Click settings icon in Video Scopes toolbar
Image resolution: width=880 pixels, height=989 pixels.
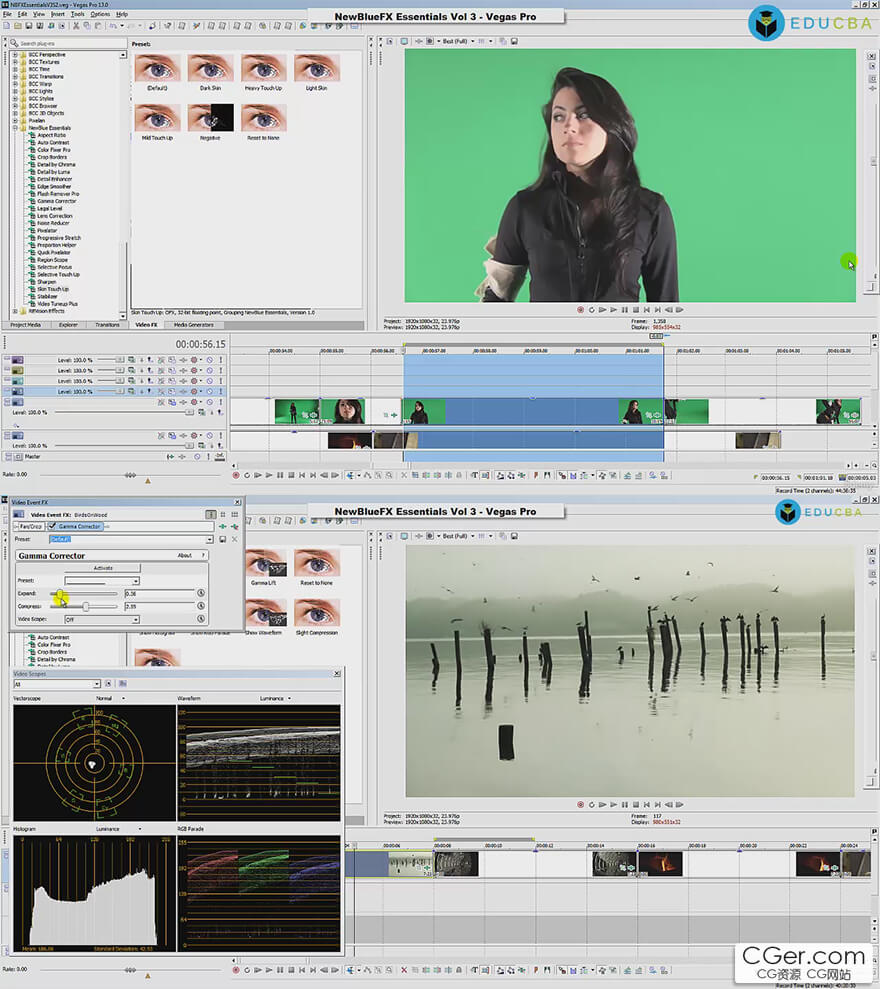[x=122, y=684]
